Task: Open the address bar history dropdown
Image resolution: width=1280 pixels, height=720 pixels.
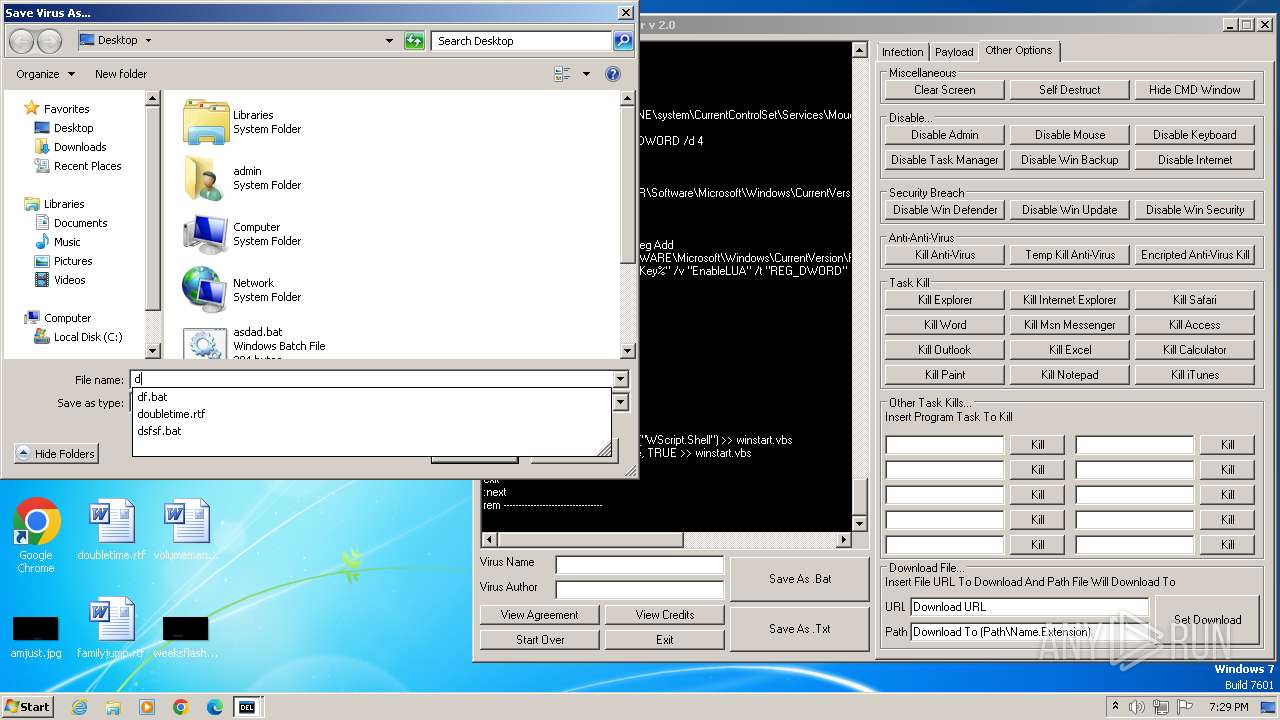Action: pos(390,41)
